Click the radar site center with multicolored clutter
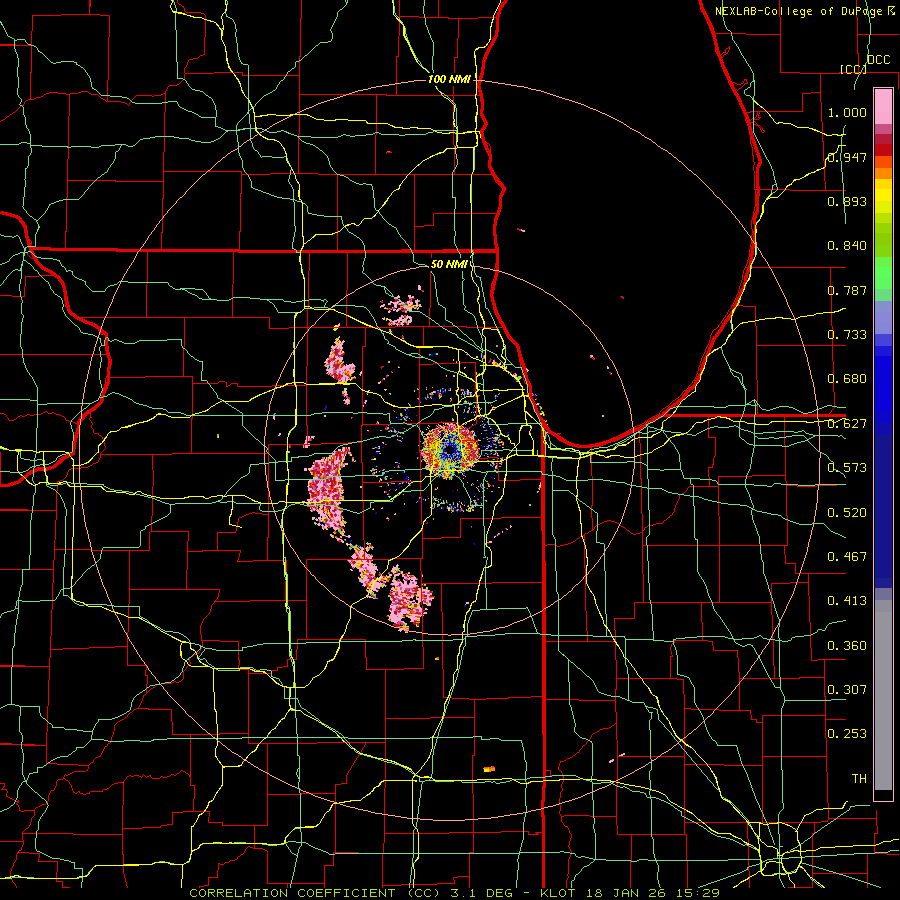This screenshot has width=900, height=900. [449, 451]
